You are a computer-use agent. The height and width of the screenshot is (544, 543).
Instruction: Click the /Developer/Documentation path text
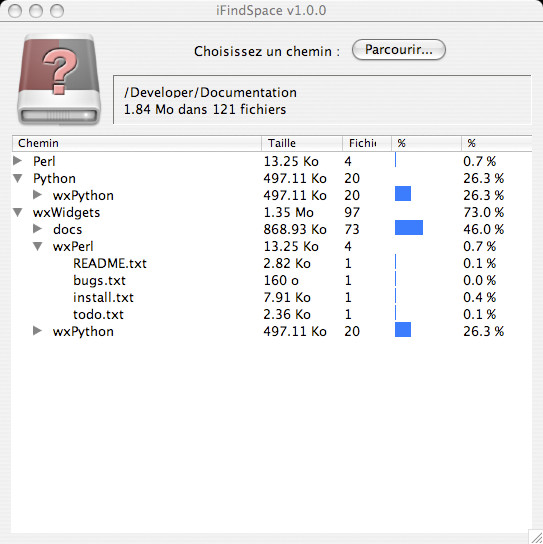point(210,92)
